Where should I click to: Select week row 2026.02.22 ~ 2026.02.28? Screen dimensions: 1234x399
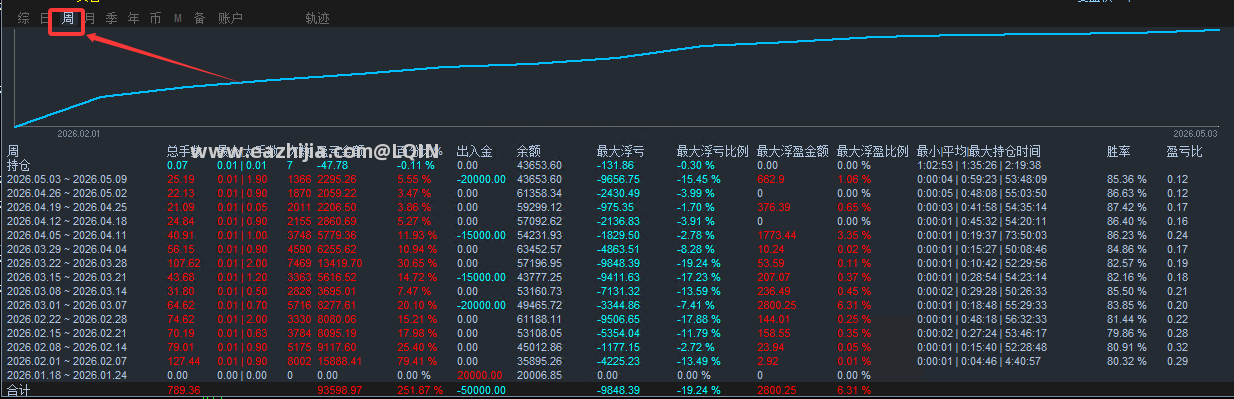[67, 319]
